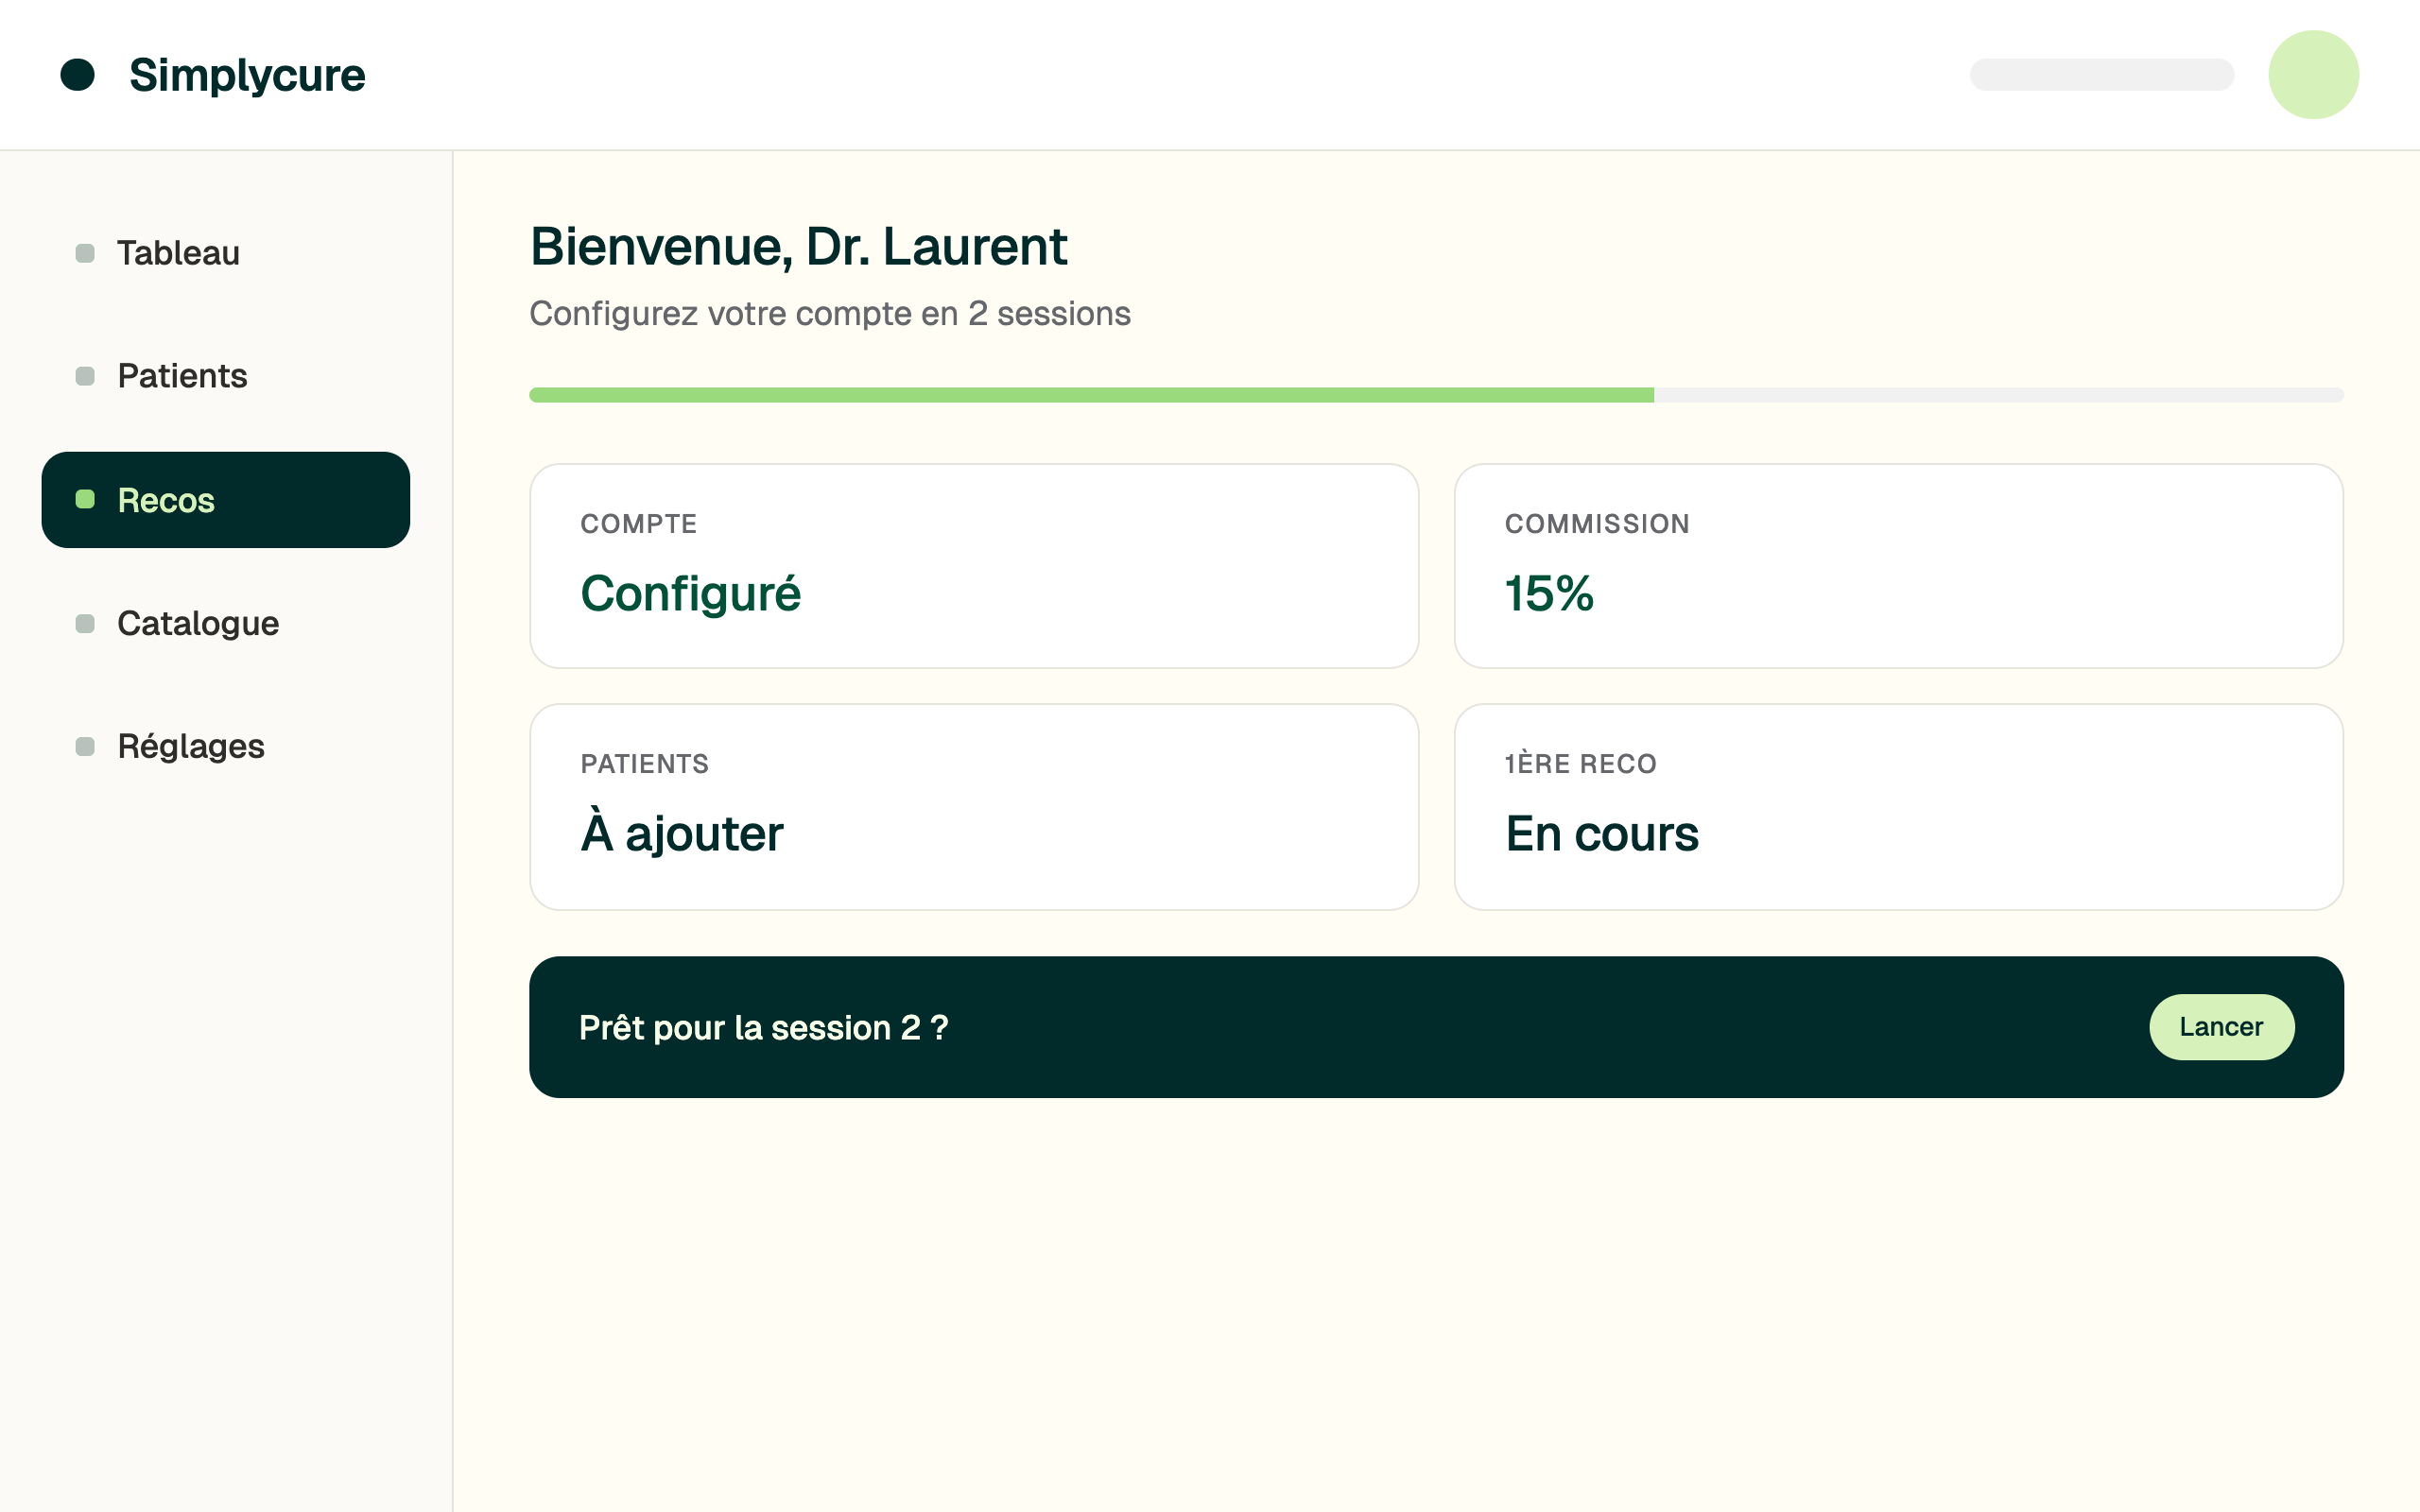Click the setup progress bar

click(1436, 395)
